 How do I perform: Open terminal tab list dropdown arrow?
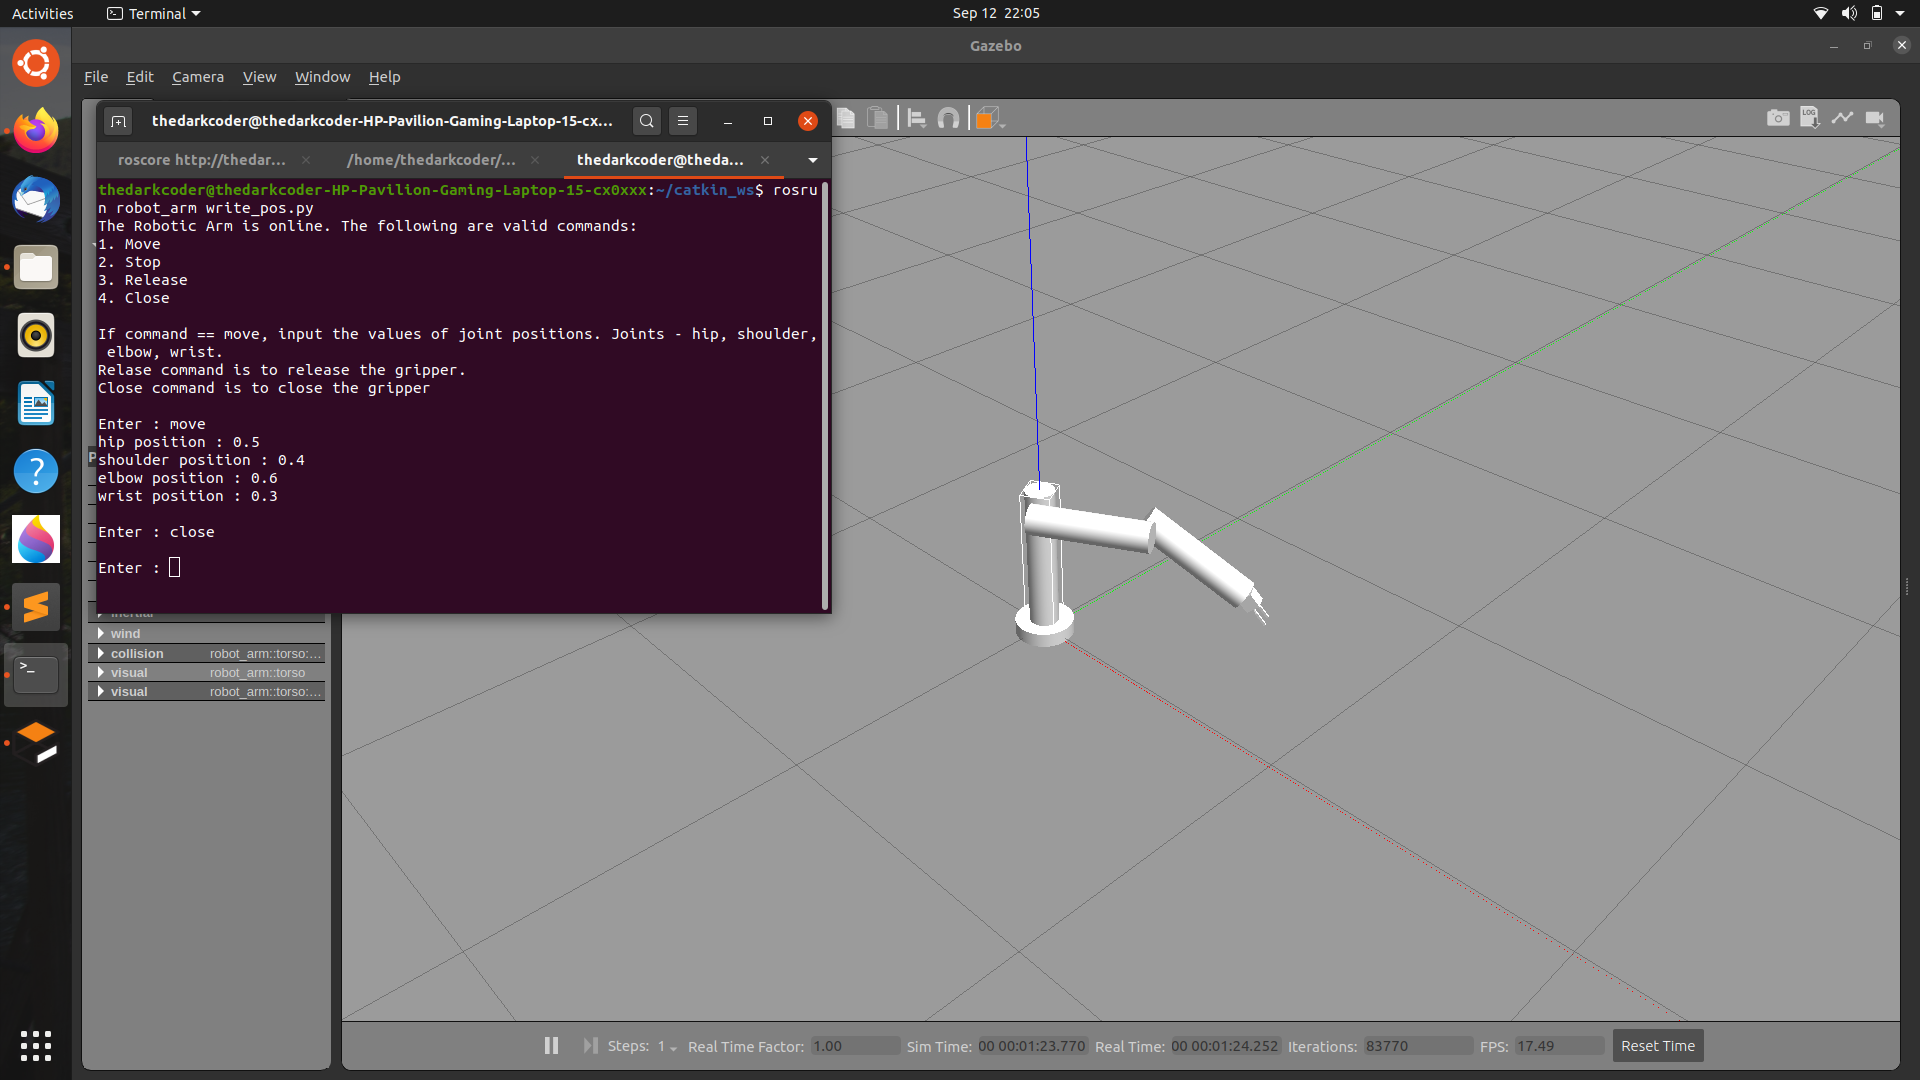tap(812, 160)
